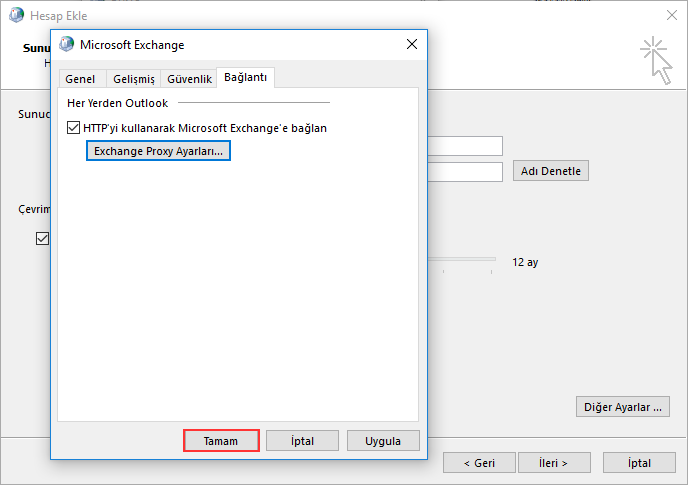Open Exchange Proxy Ayarları
The image size is (688, 485).
(158, 151)
